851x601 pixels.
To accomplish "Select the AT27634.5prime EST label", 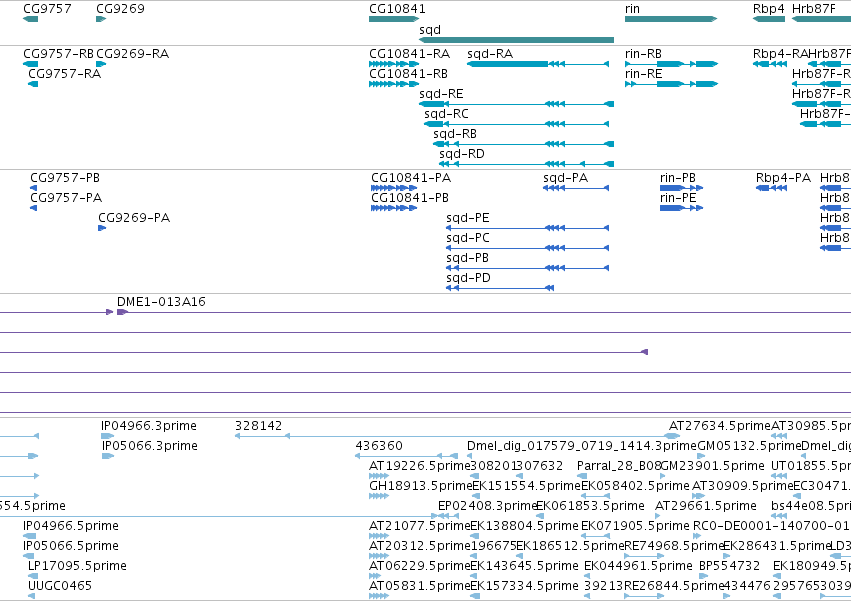I will [x=720, y=426].
